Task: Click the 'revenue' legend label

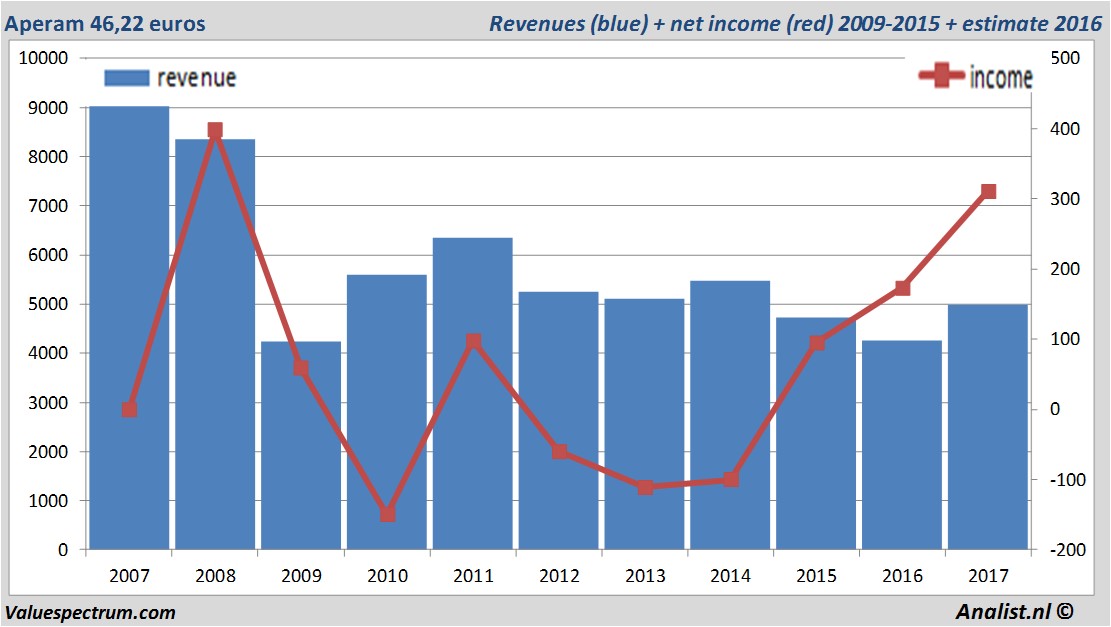Action: point(196,78)
